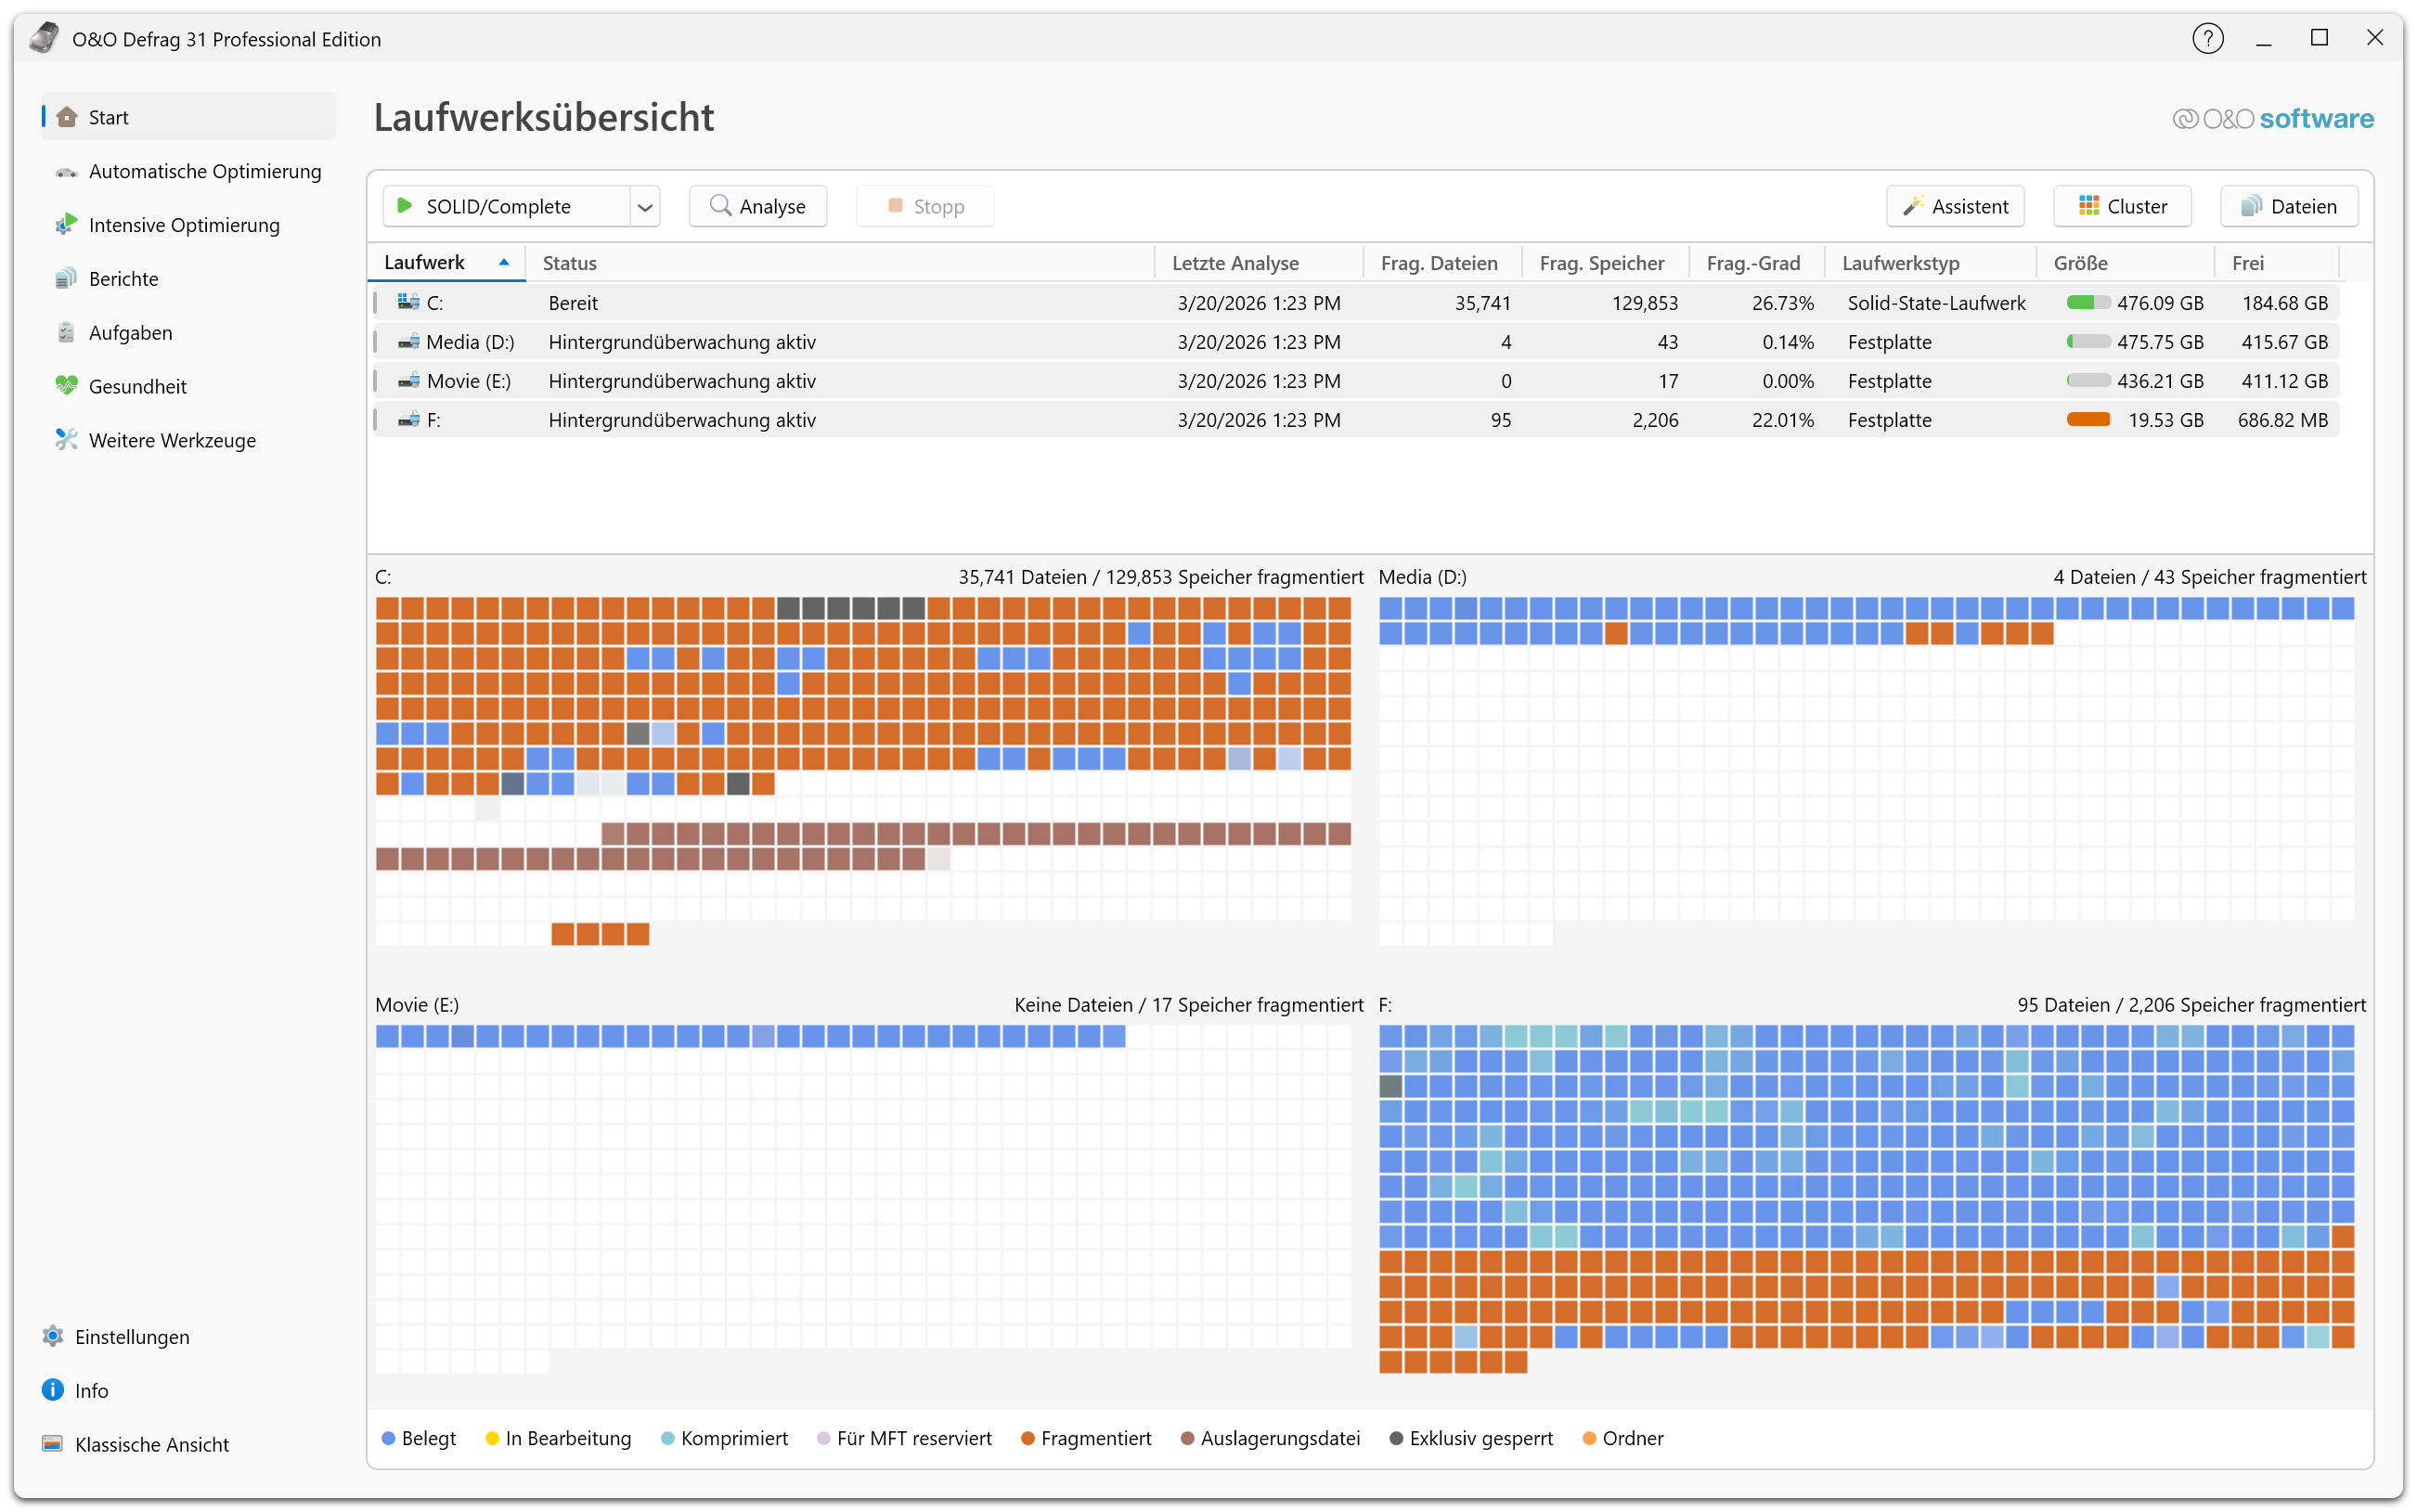
Task: Click the Berichte reports icon
Action: click(66, 278)
